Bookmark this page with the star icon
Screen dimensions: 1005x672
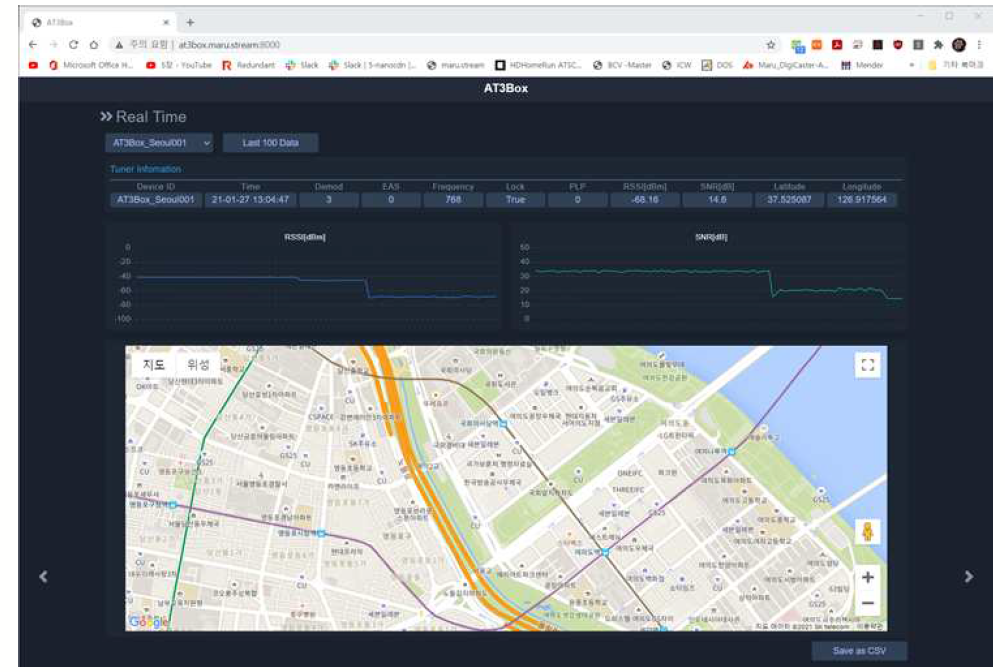coord(770,45)
